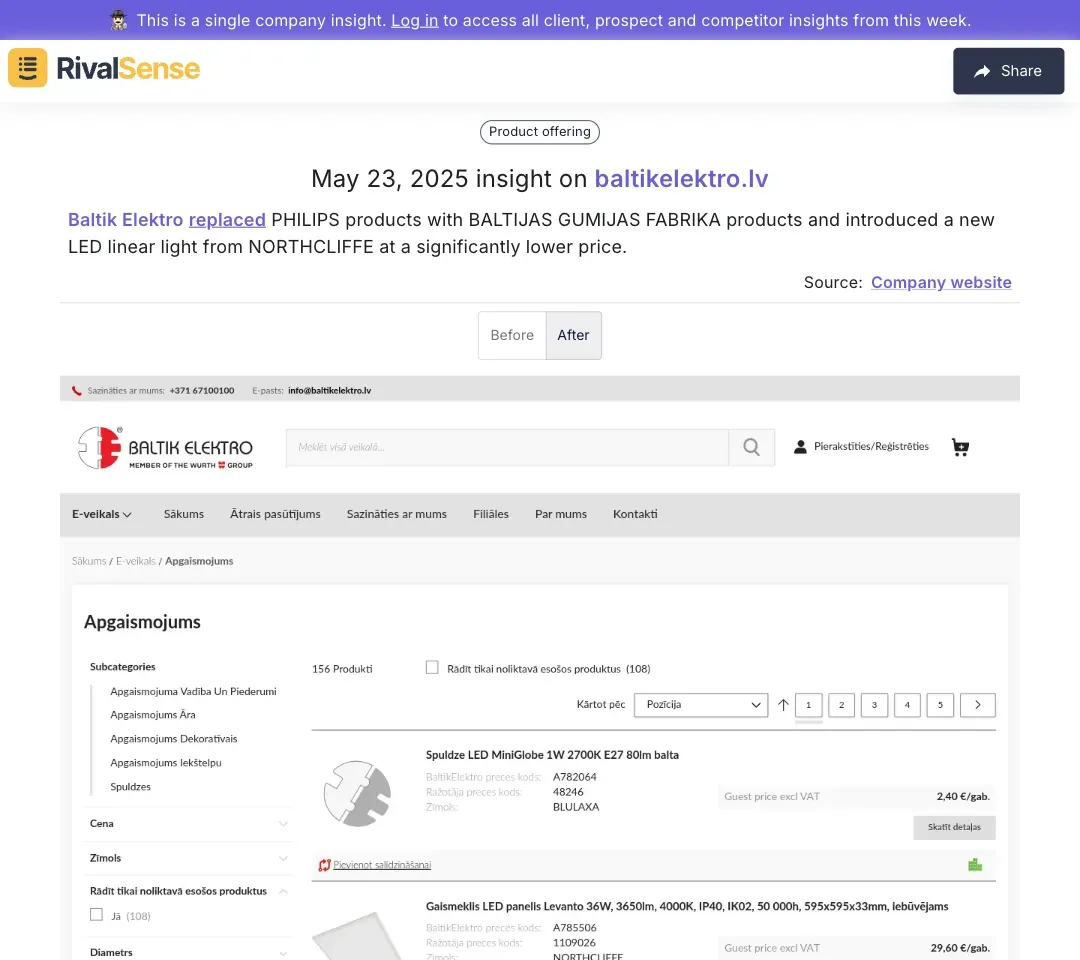Go to page 2 of products
This screenshot has height=960, width=1080.
[x=841, y=705]
